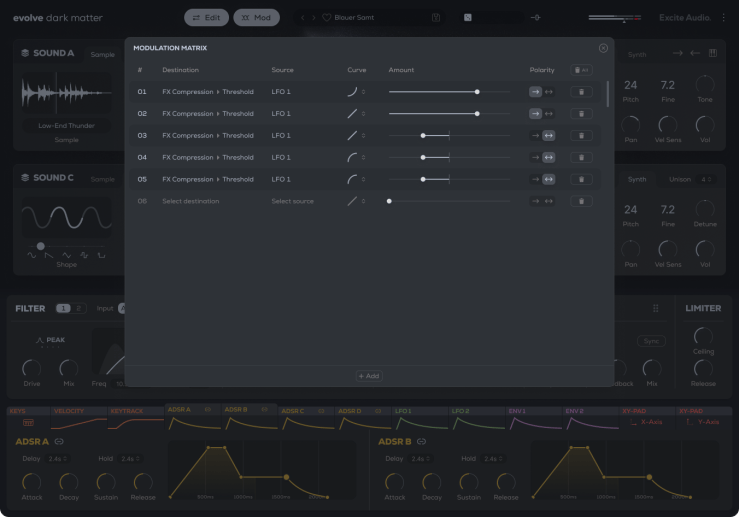Click the Sync button near Limiter
Image resolution: width=739 pixels, height=517 pixels.
click(651, 341)
